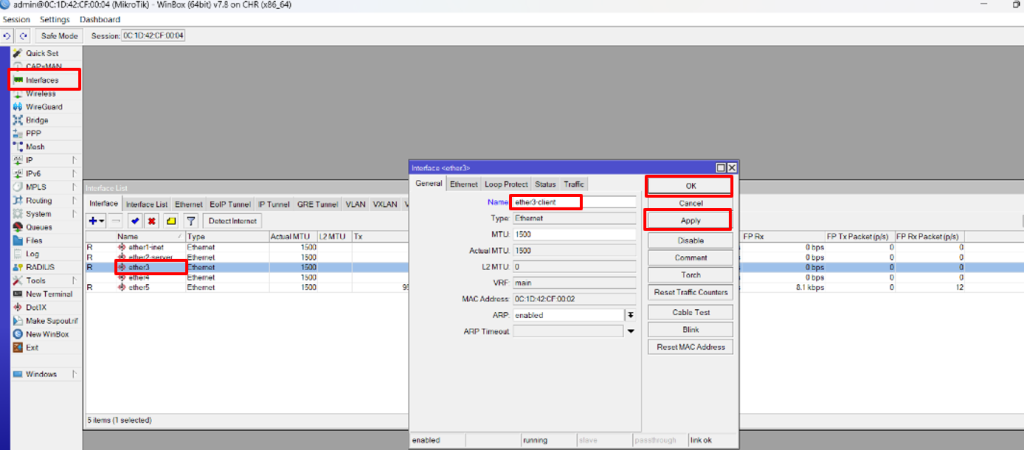Screen dimensions: 1024x450
Task: Select the ether5 row in interface list
Action: point(138,287)
